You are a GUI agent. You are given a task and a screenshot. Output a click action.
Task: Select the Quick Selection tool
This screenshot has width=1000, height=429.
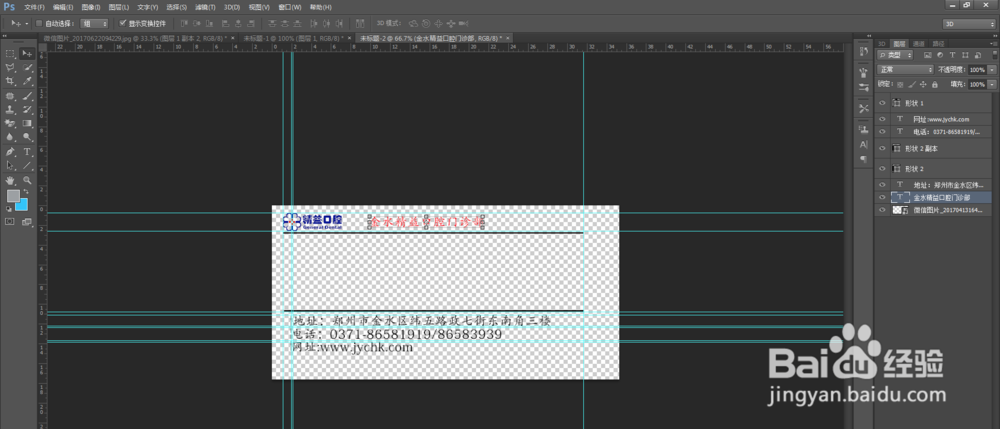27,68
